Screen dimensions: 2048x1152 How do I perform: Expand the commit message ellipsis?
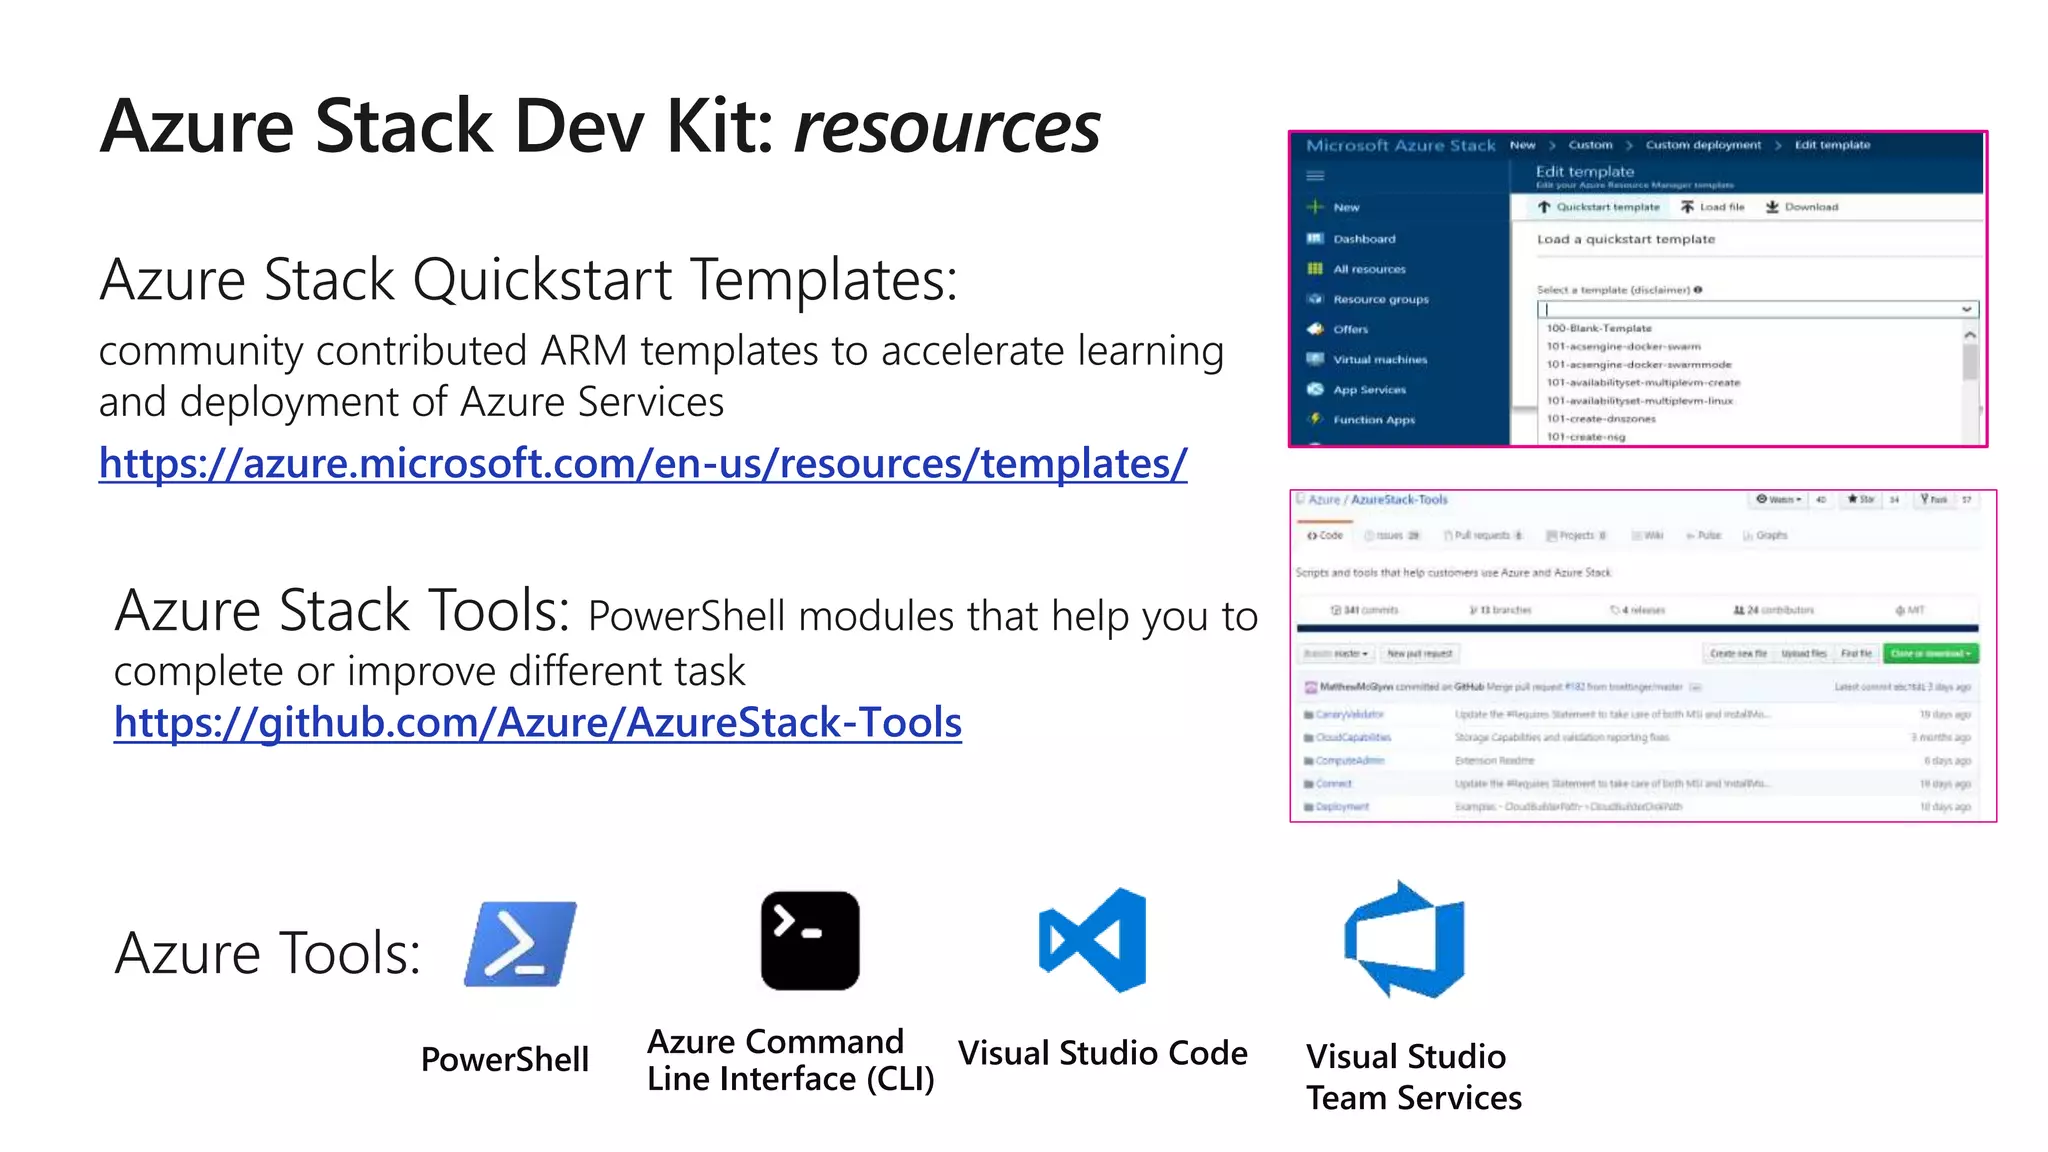pos(1696,687)
